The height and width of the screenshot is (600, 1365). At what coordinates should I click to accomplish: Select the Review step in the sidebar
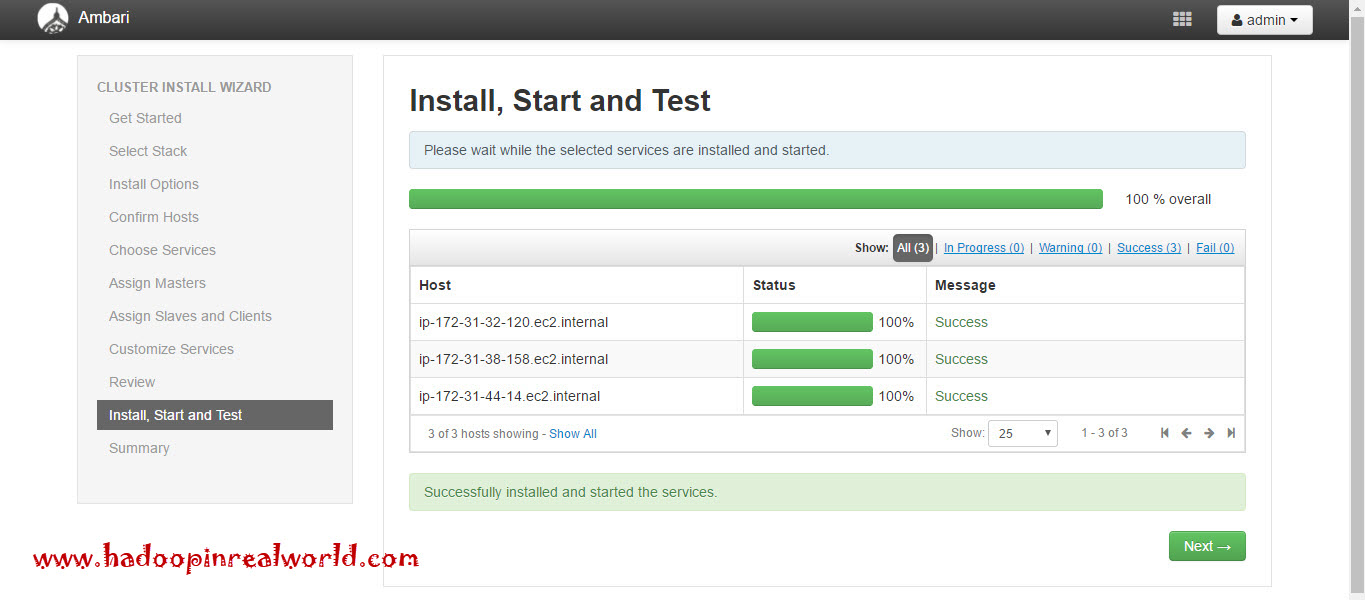131,382
